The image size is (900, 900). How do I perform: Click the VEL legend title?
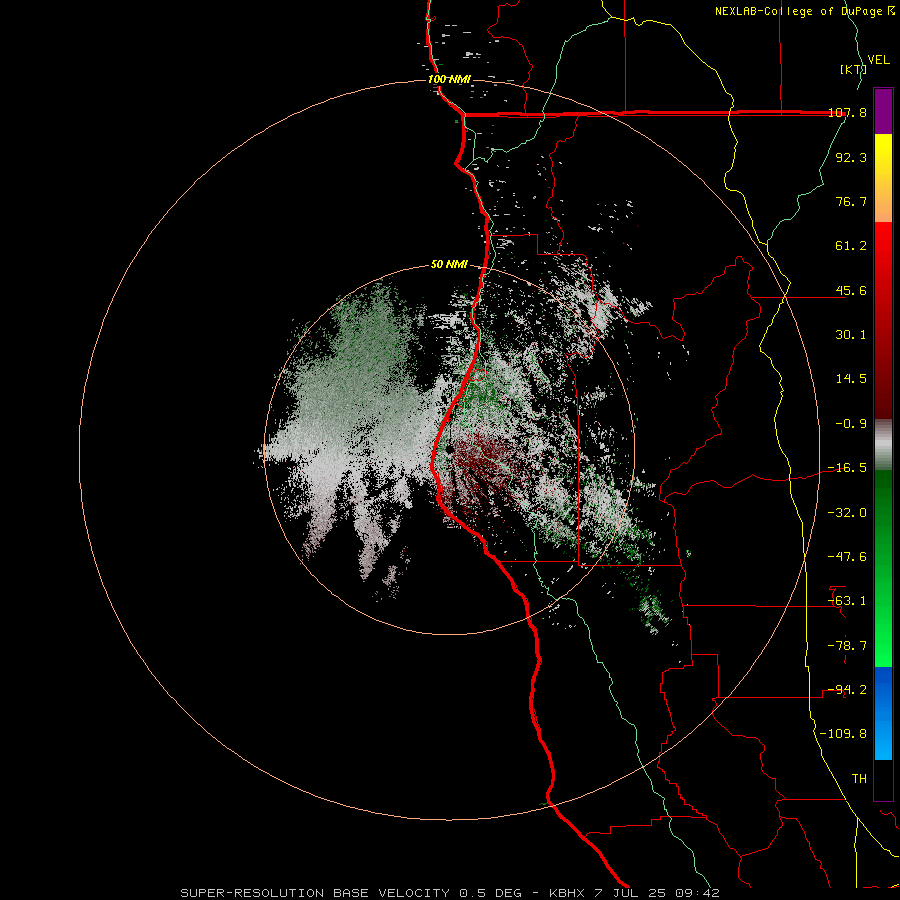878,60
